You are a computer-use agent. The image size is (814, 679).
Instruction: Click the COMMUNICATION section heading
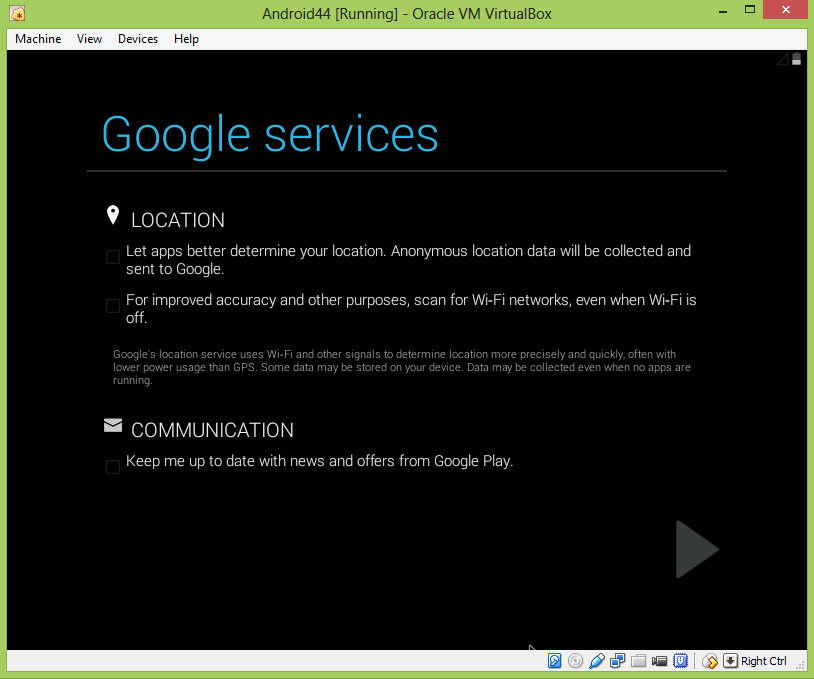tap(212, 430)
